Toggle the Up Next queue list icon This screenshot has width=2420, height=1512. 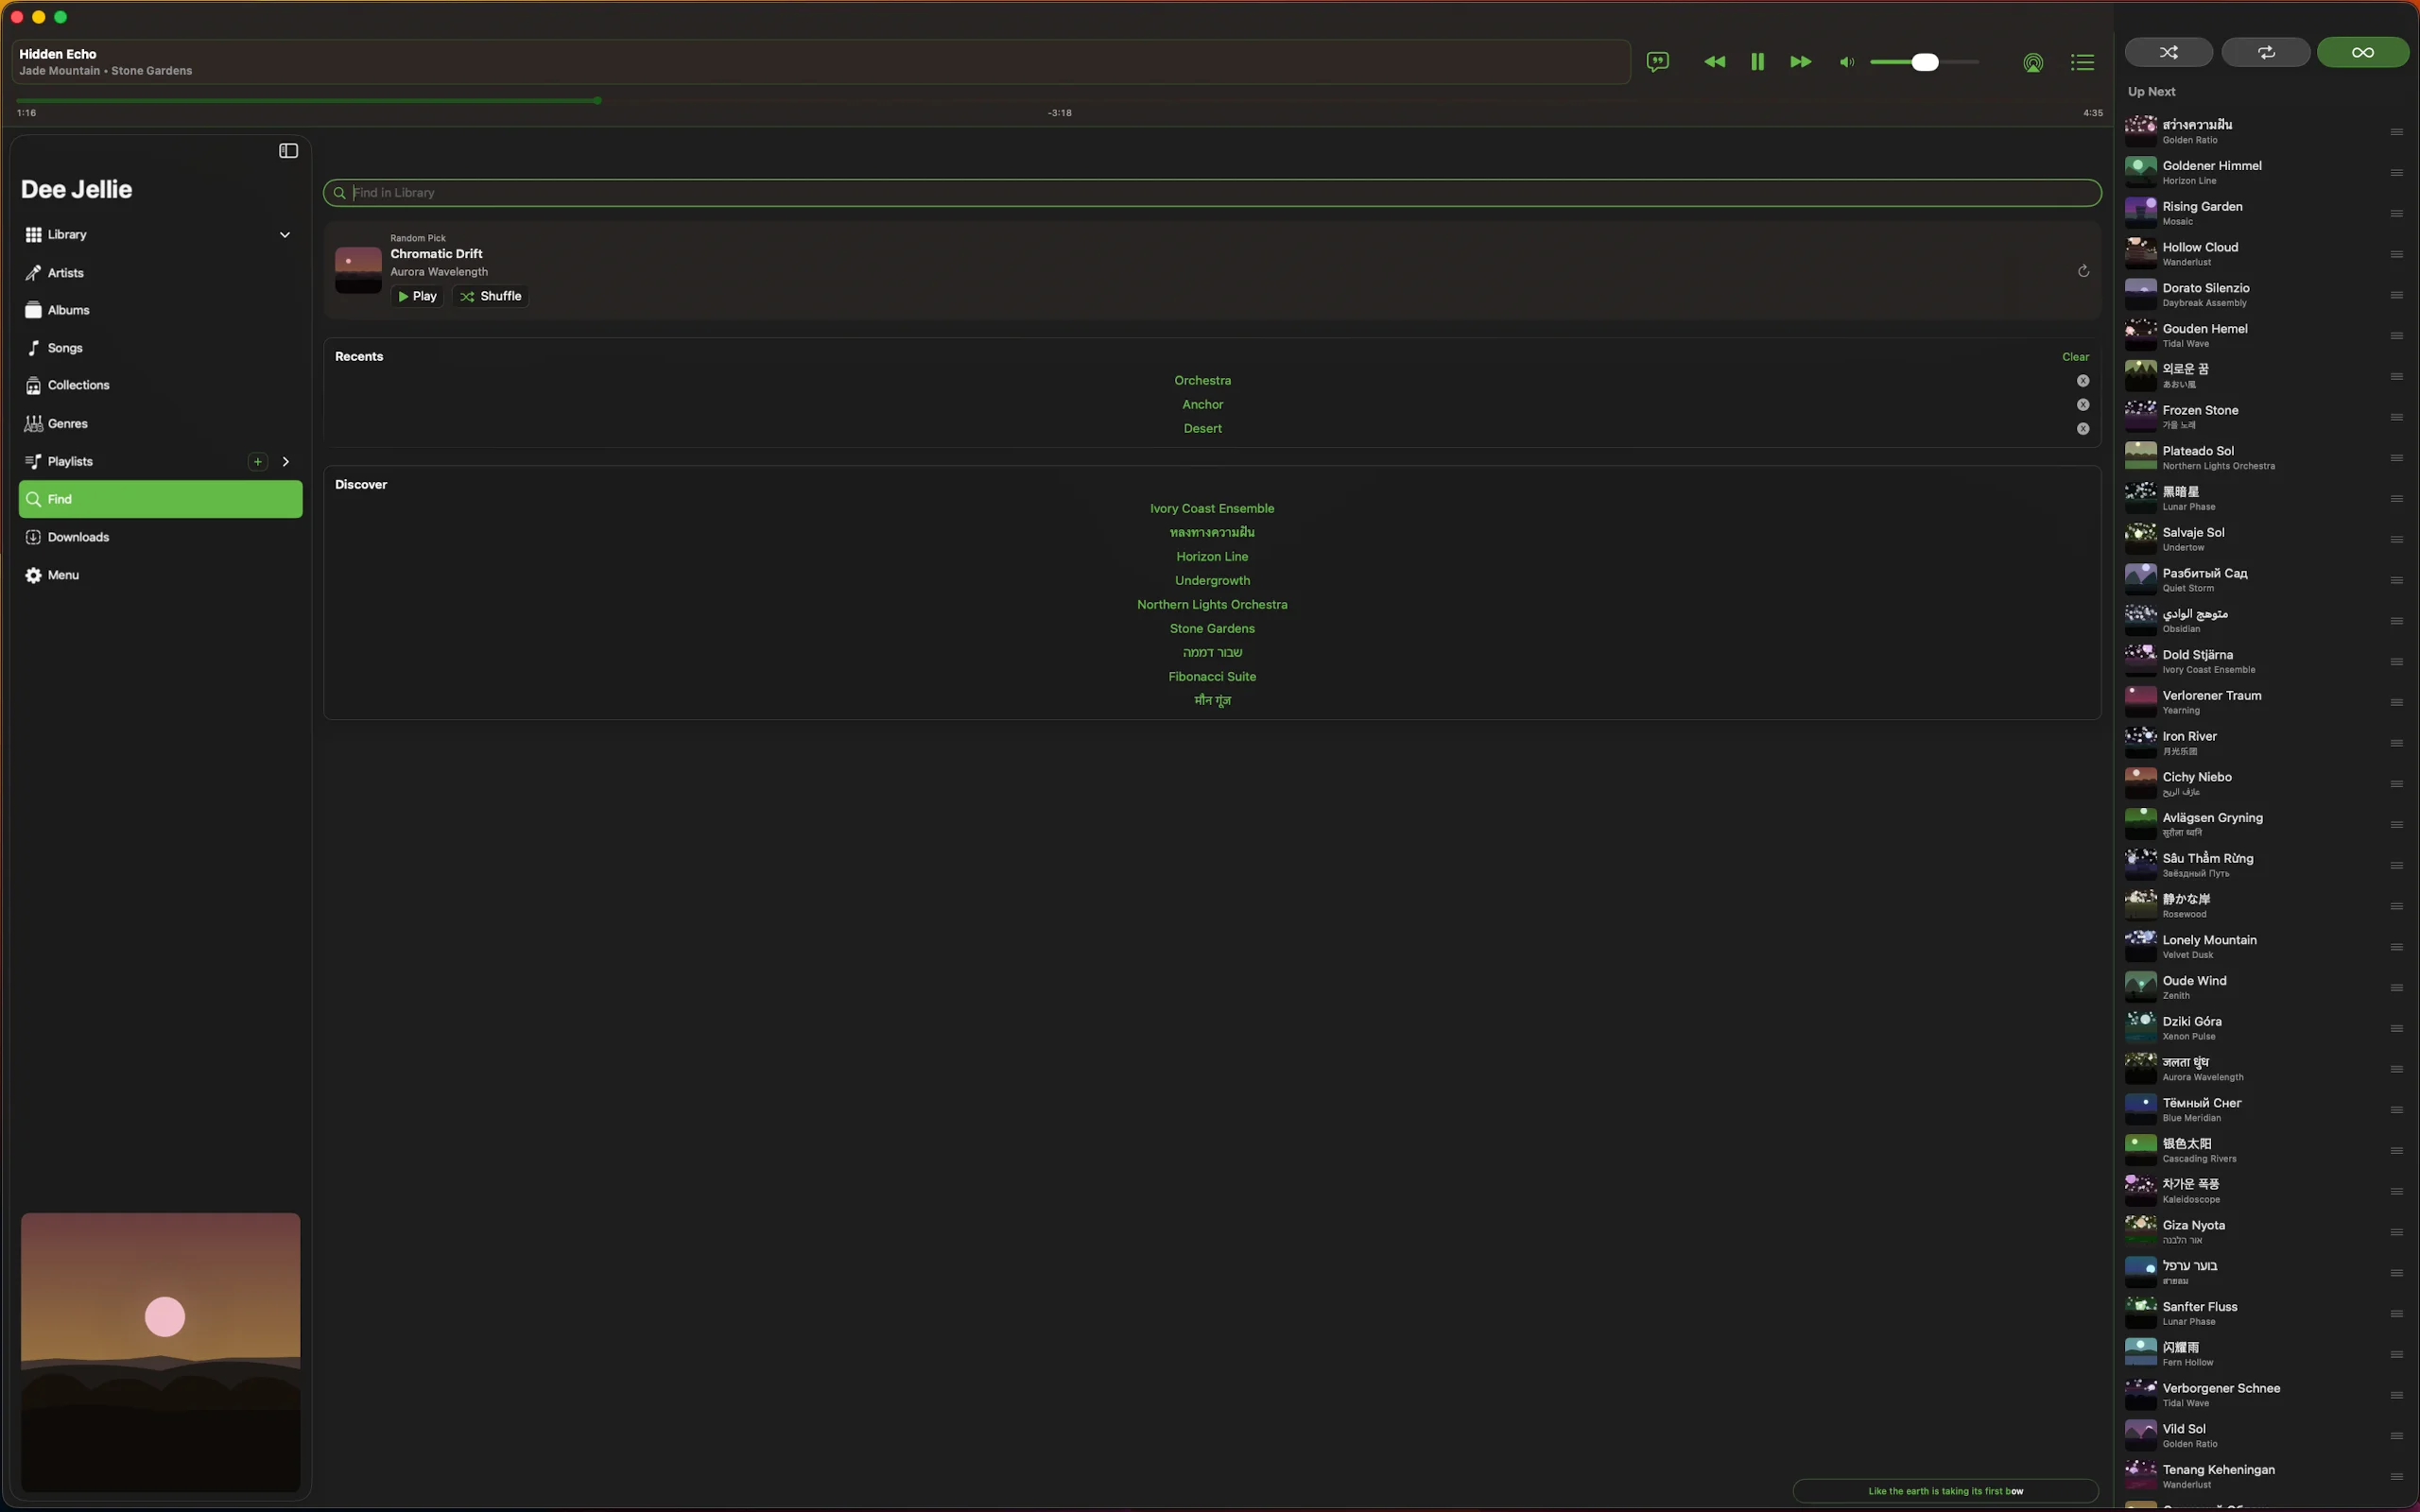tap(2082, 63)
